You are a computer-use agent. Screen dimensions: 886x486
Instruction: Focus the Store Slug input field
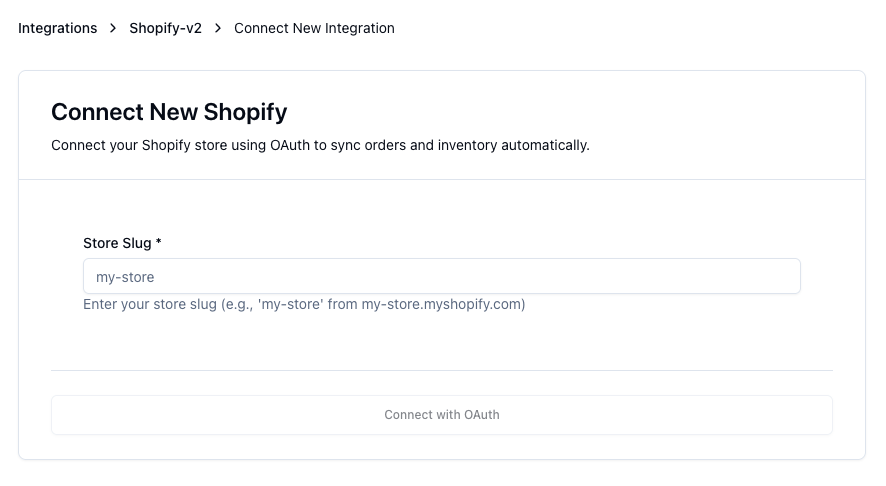pos(442,277)
